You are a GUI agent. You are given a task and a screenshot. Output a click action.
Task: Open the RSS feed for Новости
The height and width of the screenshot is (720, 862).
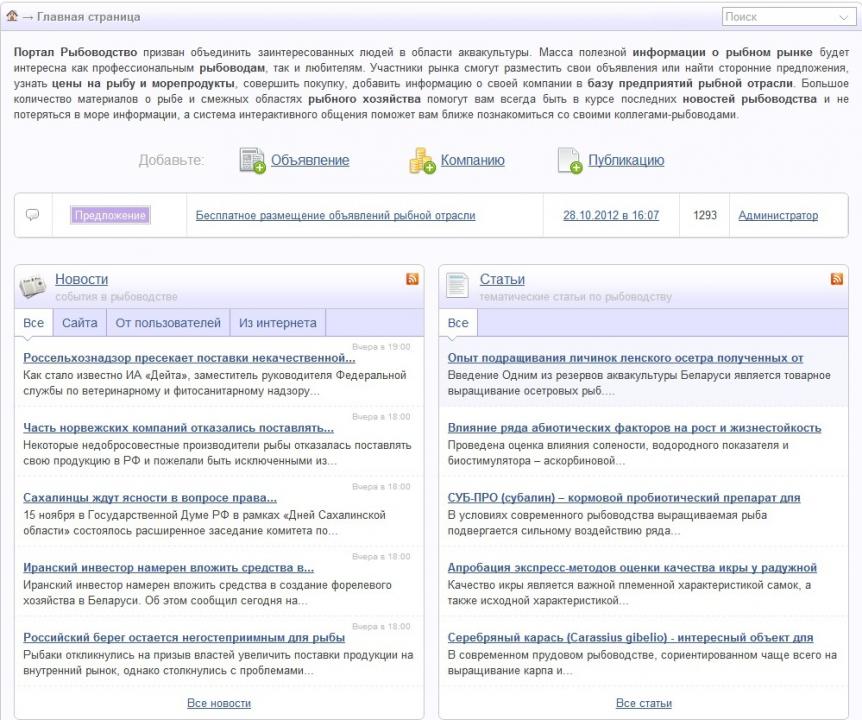[412, 279]
